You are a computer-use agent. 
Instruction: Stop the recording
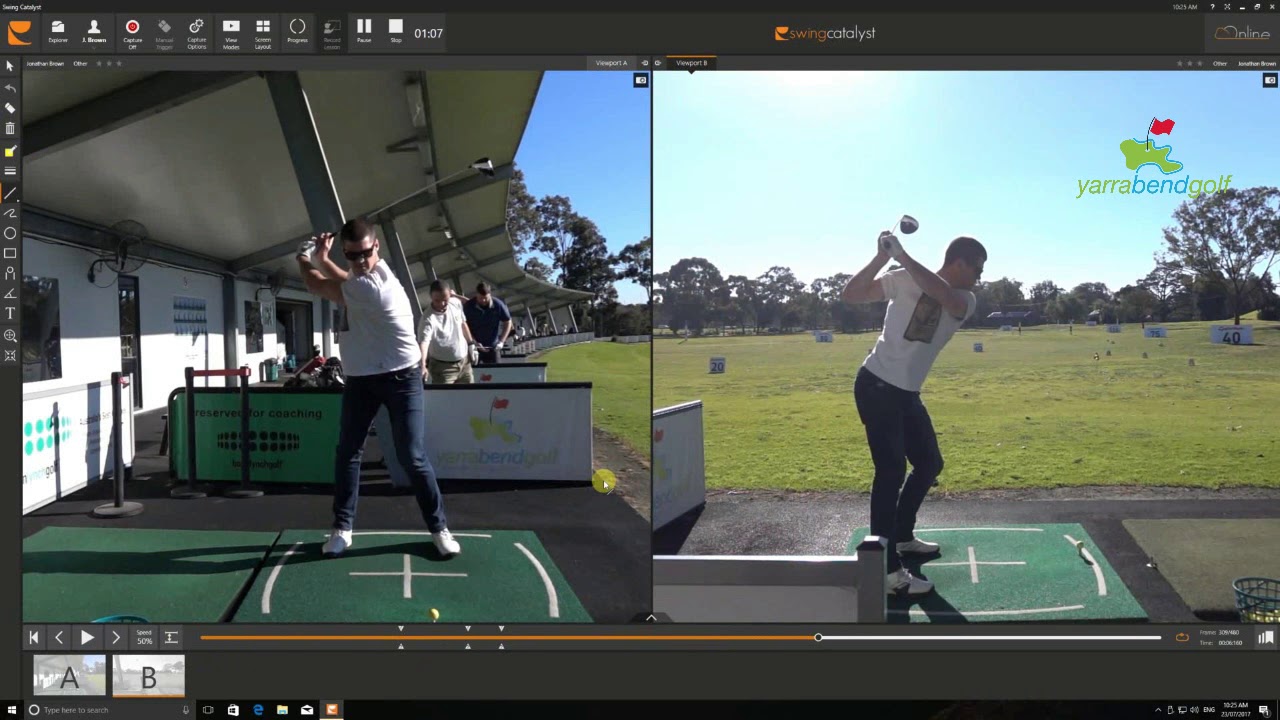(x=396, y=32)
